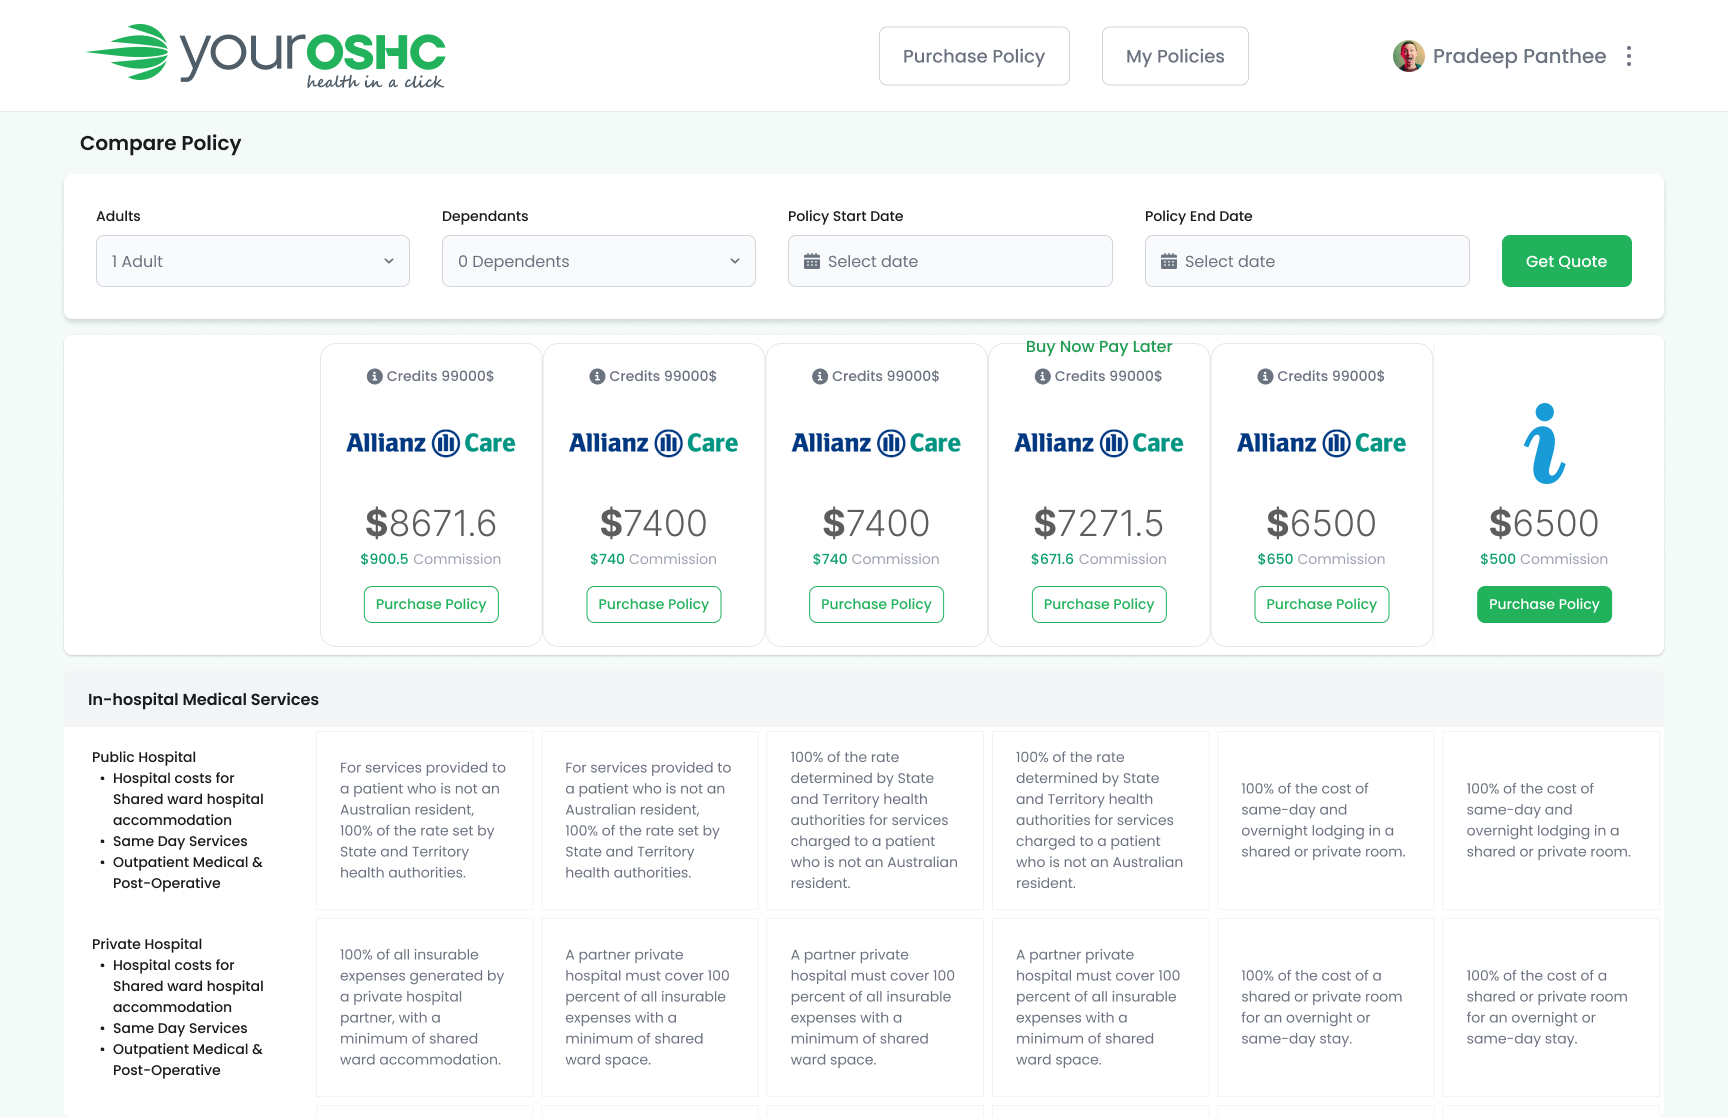
Task: Click the "100% of all insurable expenses" cell
Action: pos(425,1007)
